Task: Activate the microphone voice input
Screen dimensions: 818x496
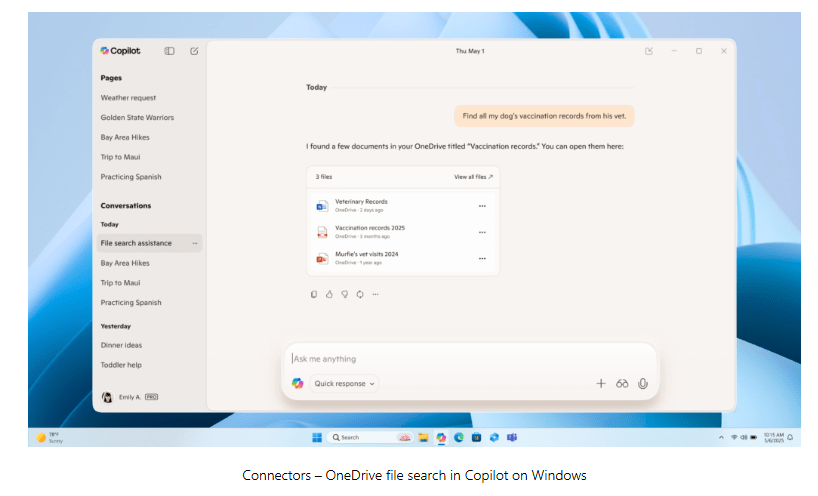Action: click(643, 383)
